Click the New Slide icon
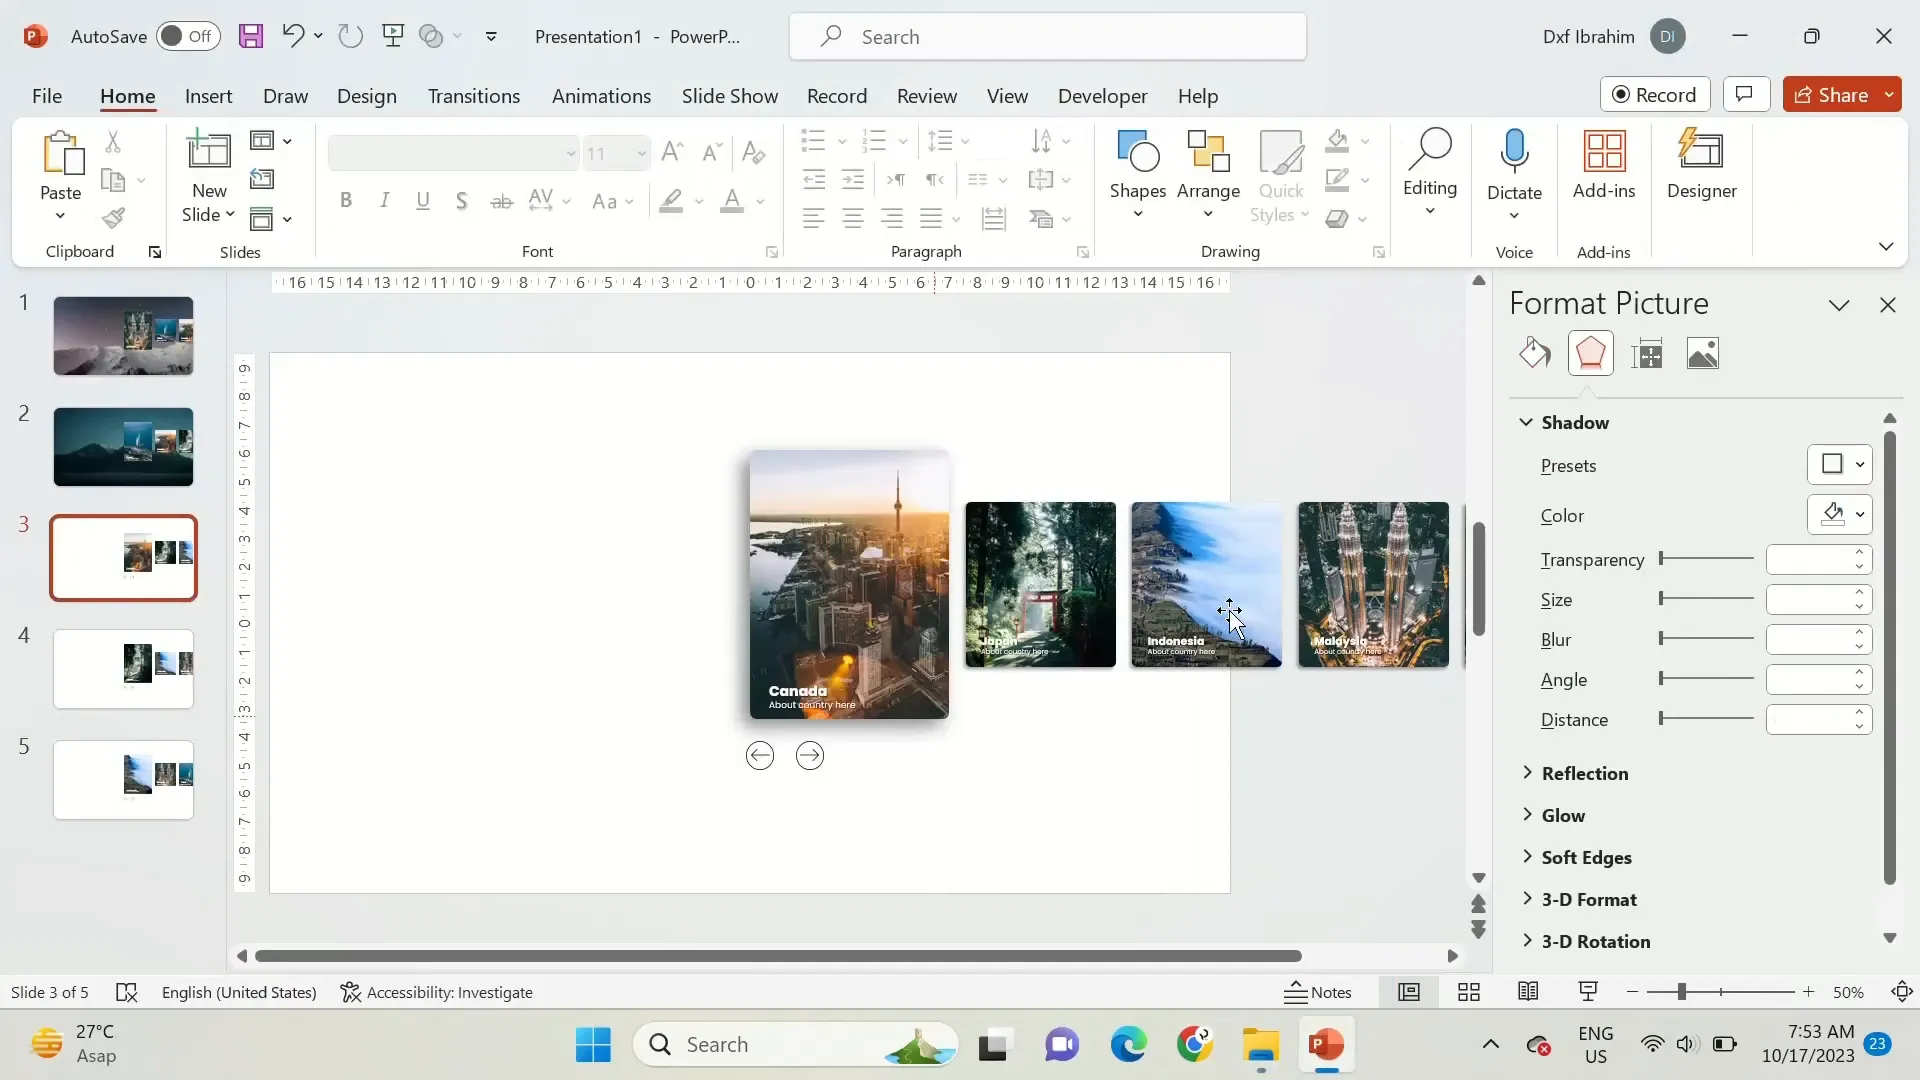Screen dimensions: 1920x1080 coord(209,150)
